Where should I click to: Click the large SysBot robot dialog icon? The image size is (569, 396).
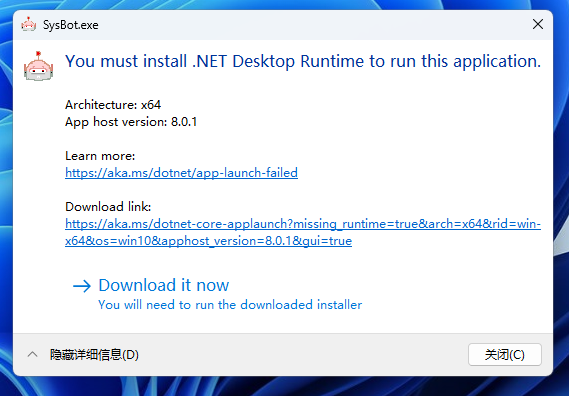click(x=38, y=66)
